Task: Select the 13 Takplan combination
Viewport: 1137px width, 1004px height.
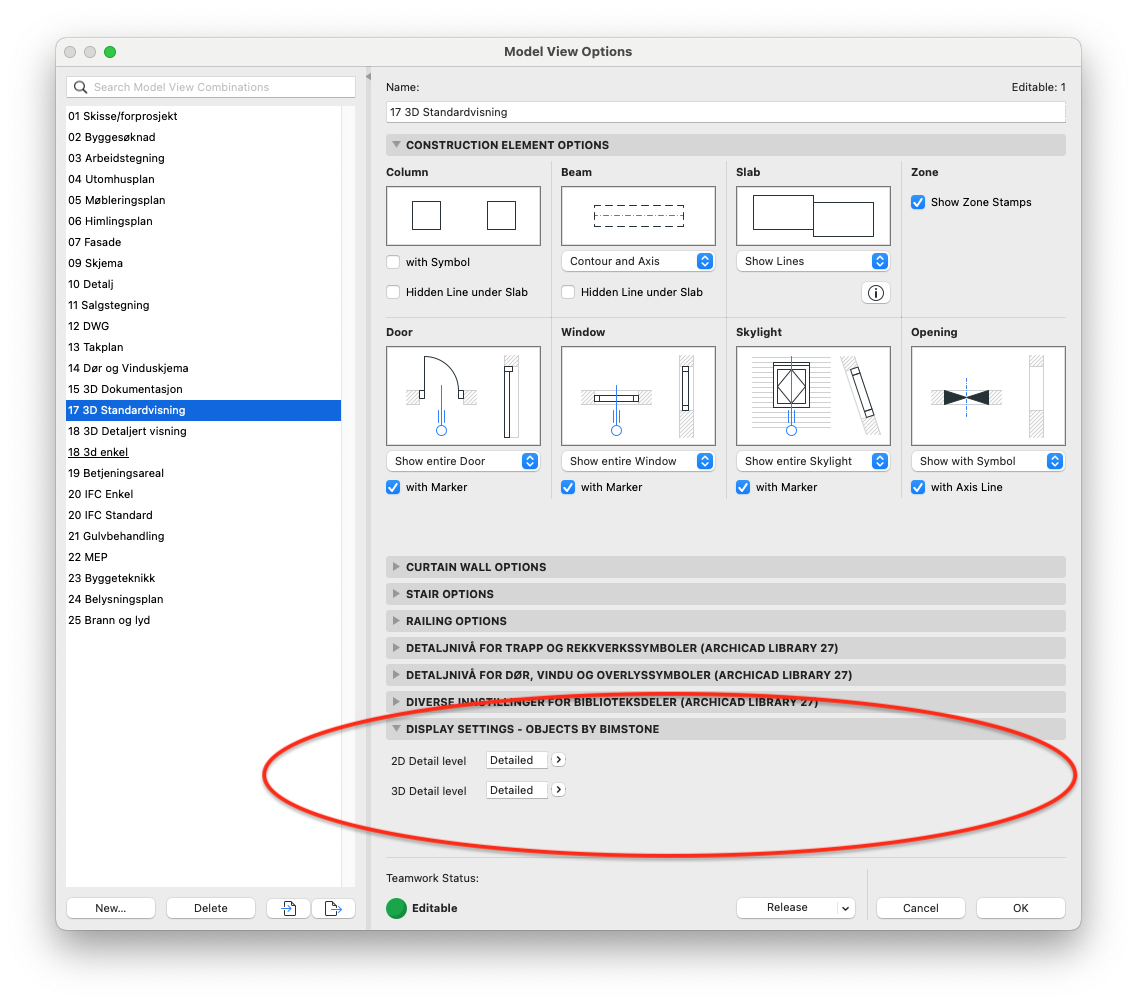Action: [x=96, y=347]
